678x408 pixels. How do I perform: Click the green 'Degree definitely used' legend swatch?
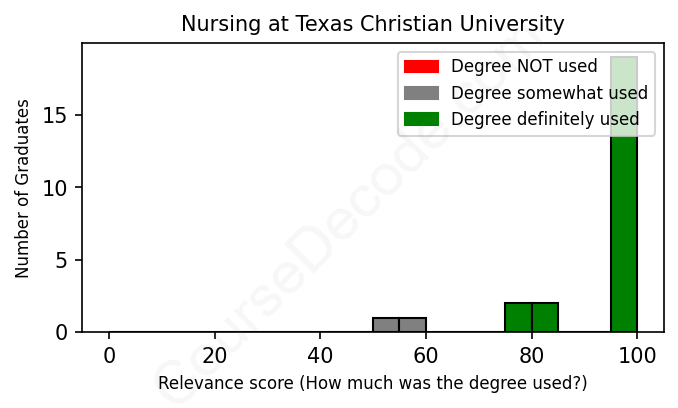[421, 120]
